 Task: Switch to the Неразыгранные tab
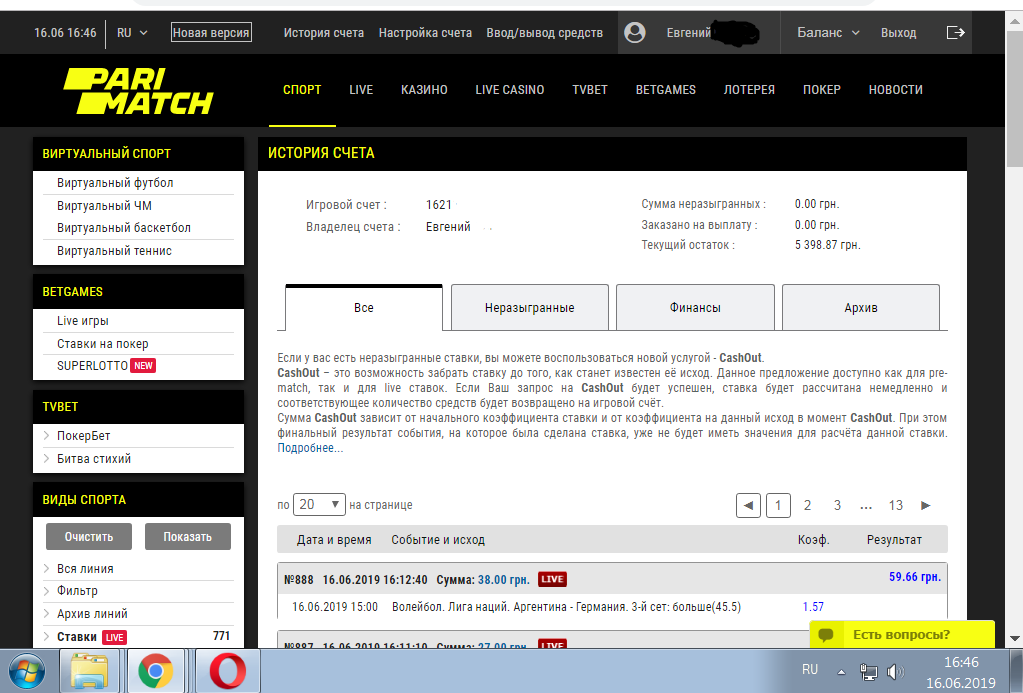[x=530, y=307]
